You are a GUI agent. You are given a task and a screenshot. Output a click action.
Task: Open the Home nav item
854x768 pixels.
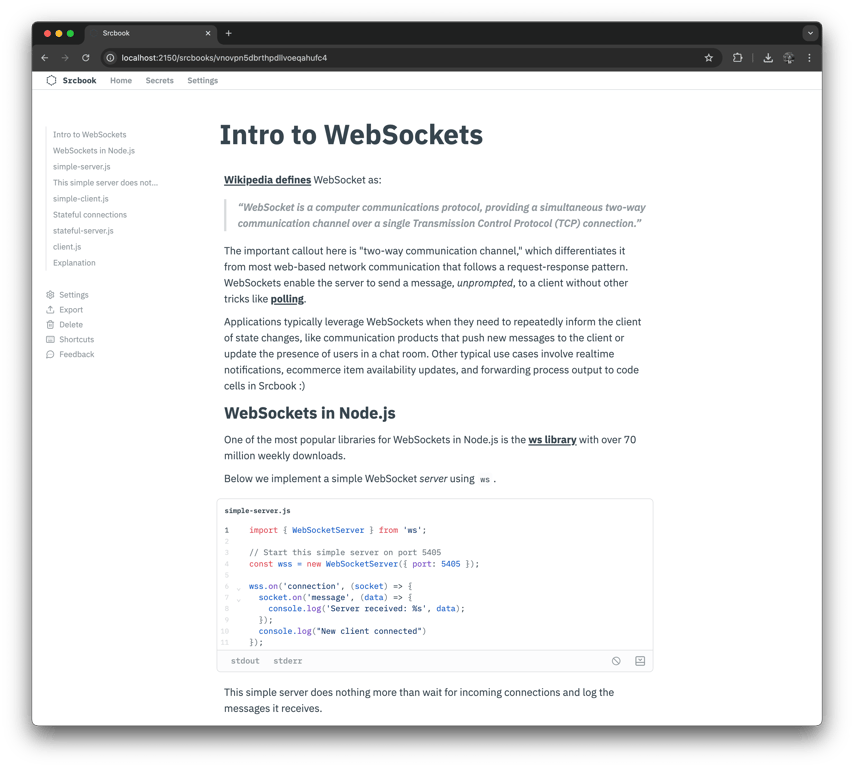121,80
